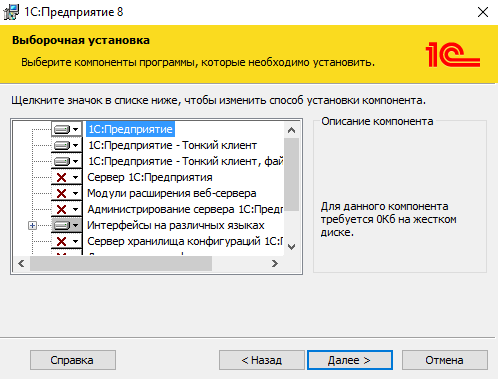Select the '1С:Предприятие - Тонкий клиент' label
The image size is (498, 379).
172,145
